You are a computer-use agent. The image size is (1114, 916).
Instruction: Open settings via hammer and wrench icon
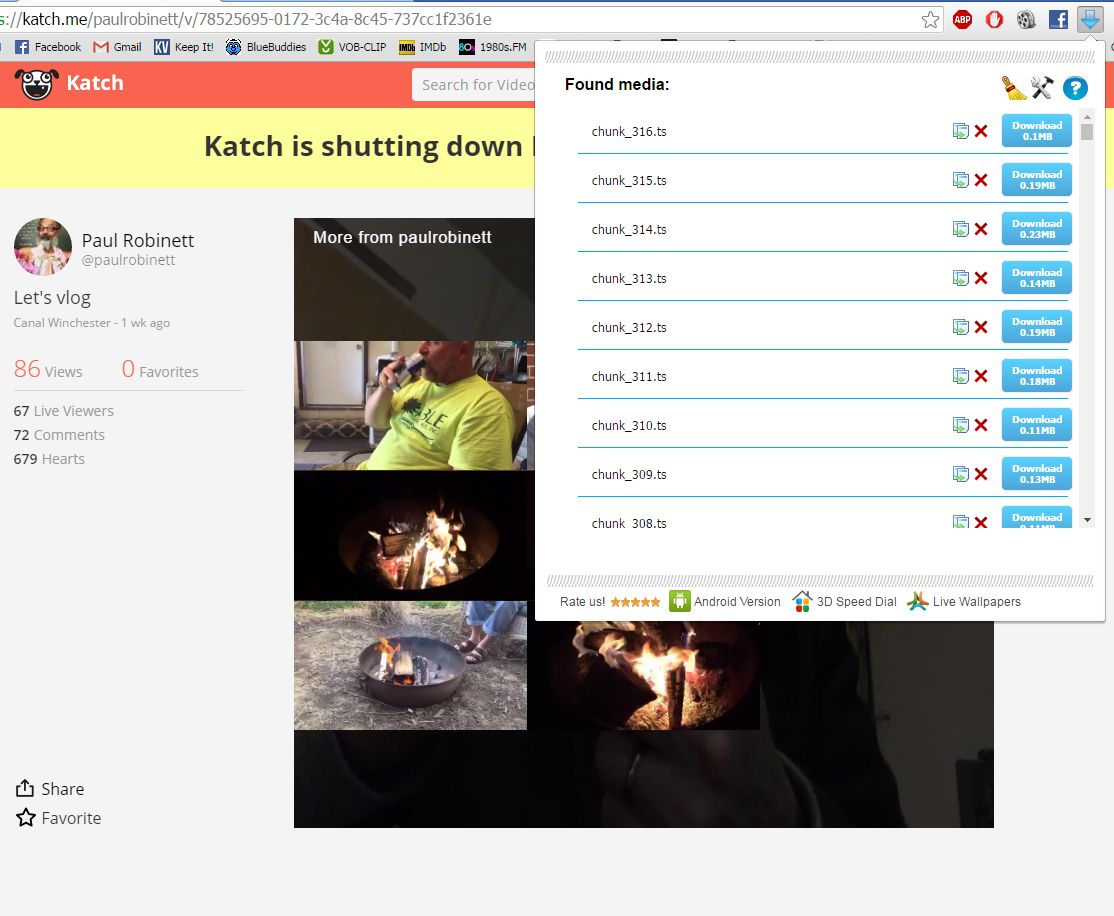tap(1042, 88)
